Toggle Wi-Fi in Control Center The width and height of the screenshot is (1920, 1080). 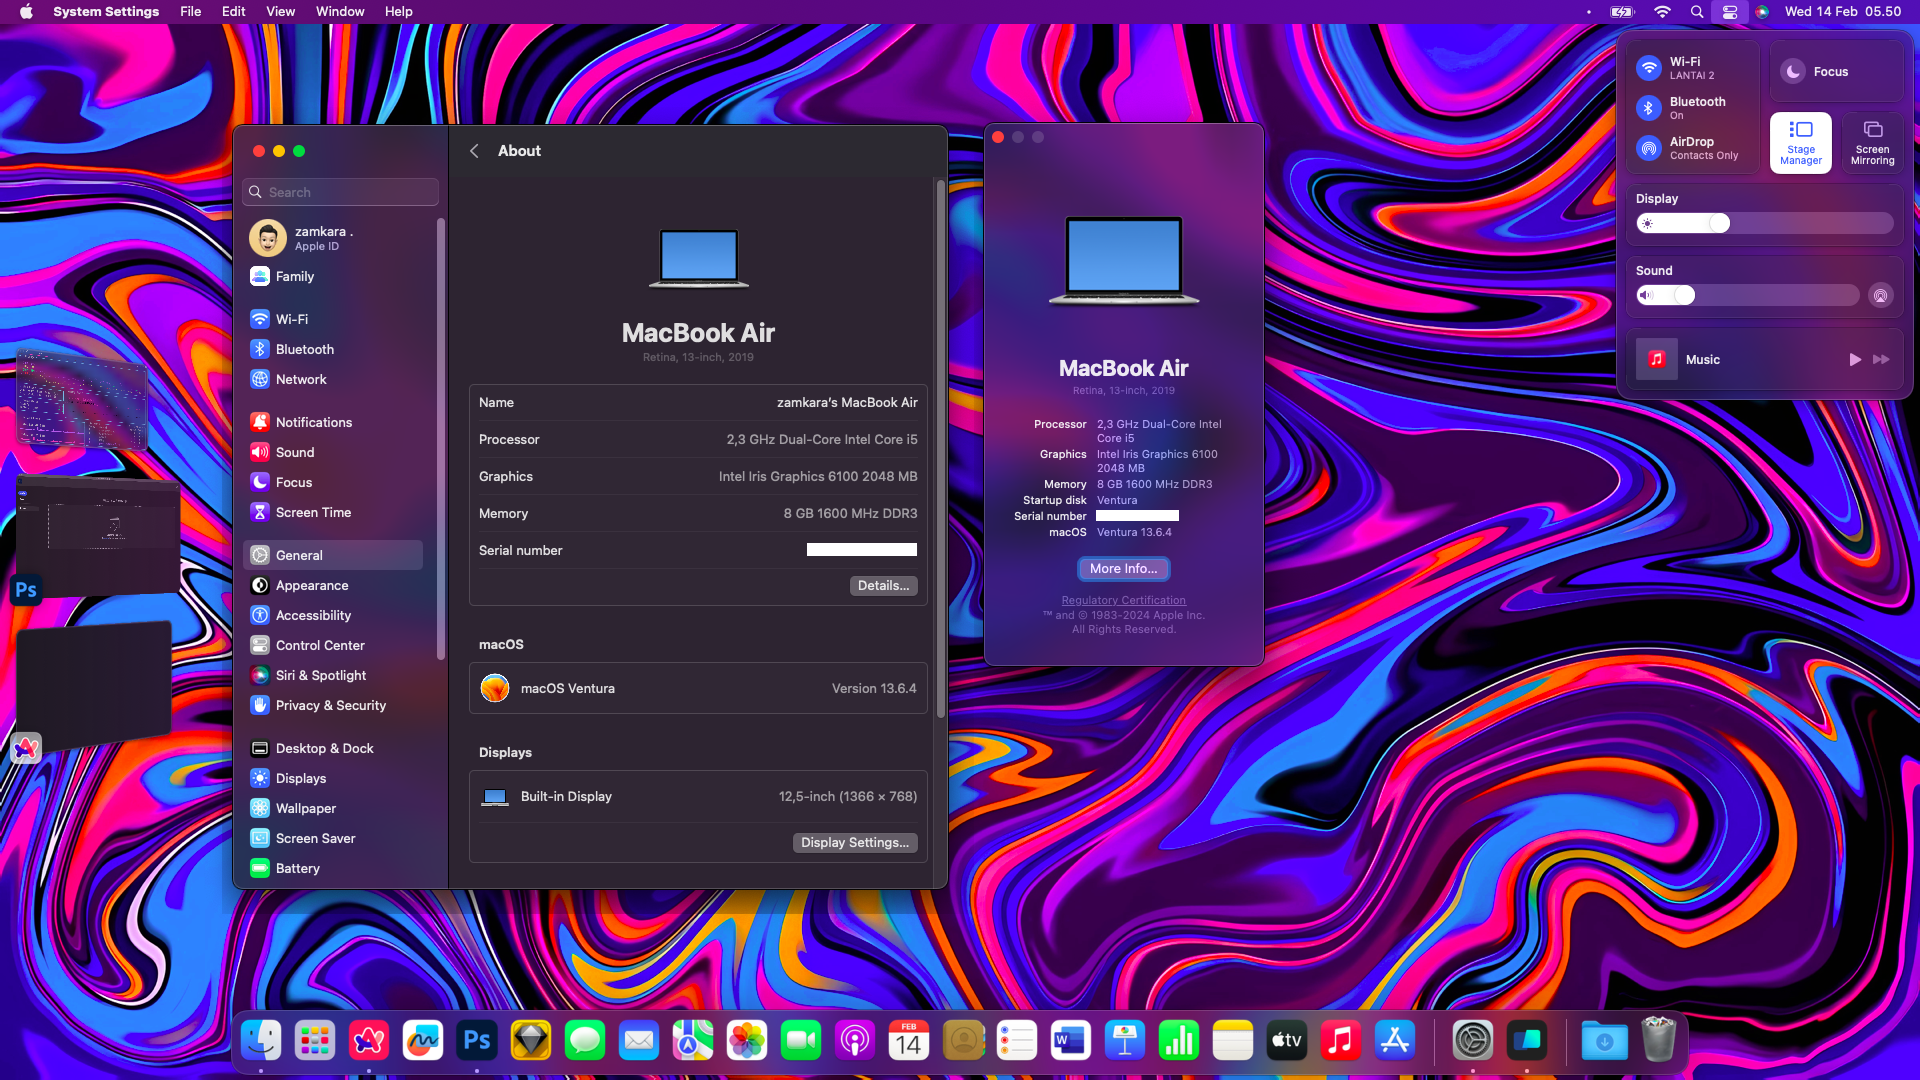[x=1649, y=68]
